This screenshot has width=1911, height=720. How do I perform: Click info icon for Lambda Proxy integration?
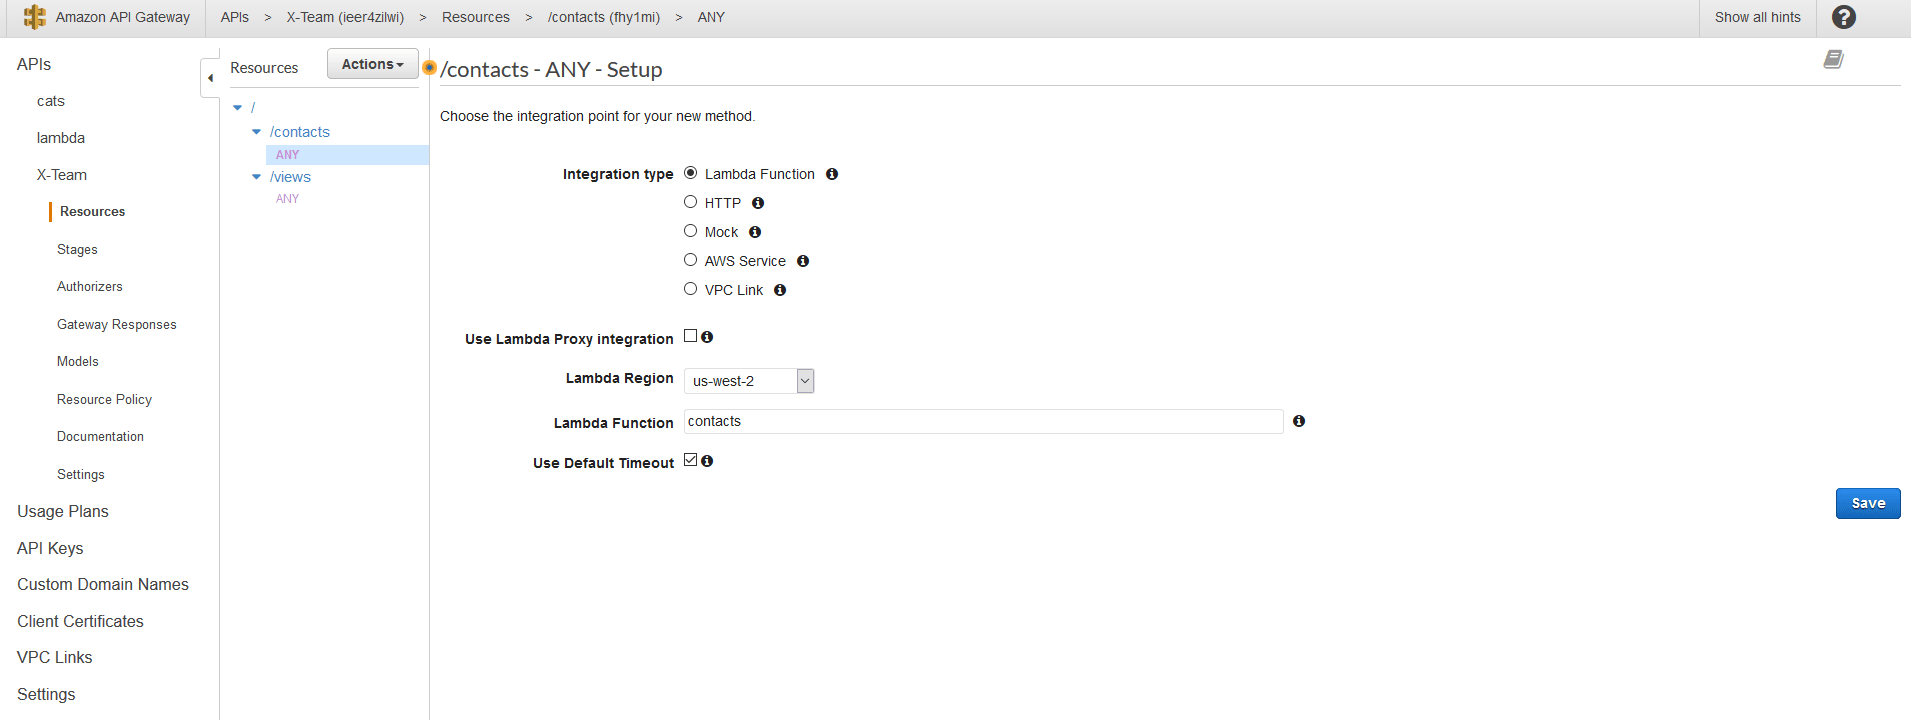click(x=707, y=337)
